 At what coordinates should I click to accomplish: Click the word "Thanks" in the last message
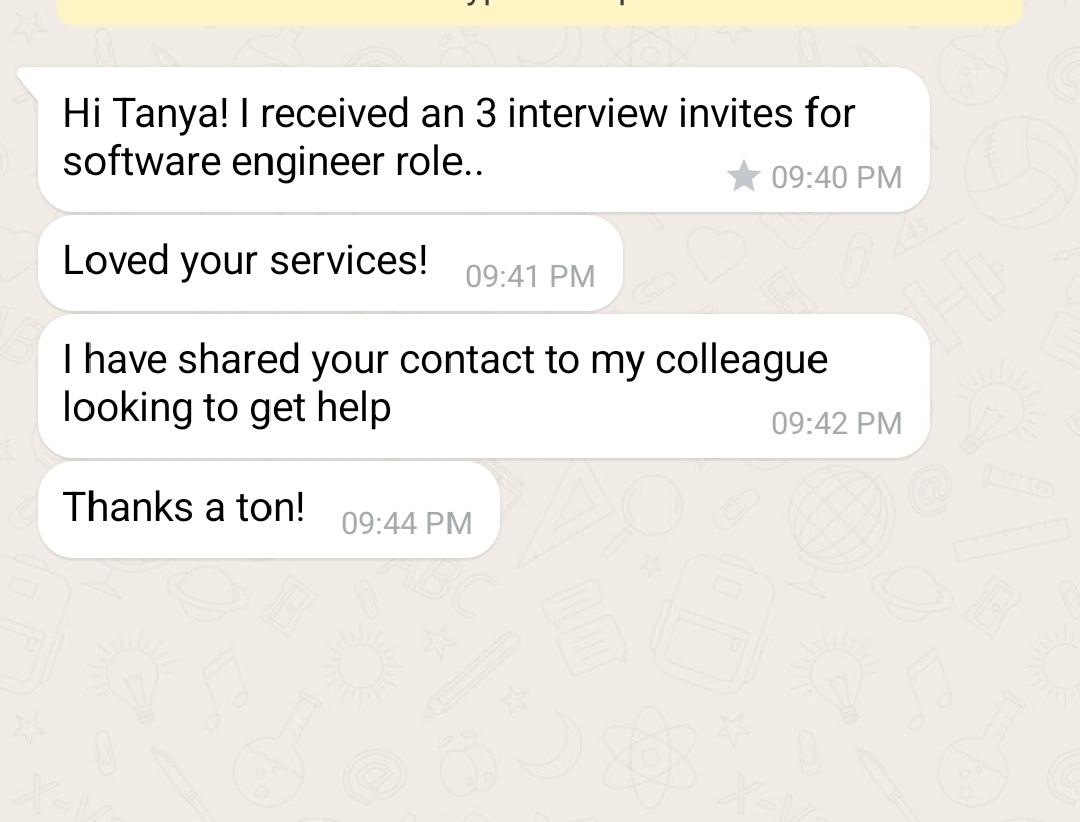tap(130, 507)
